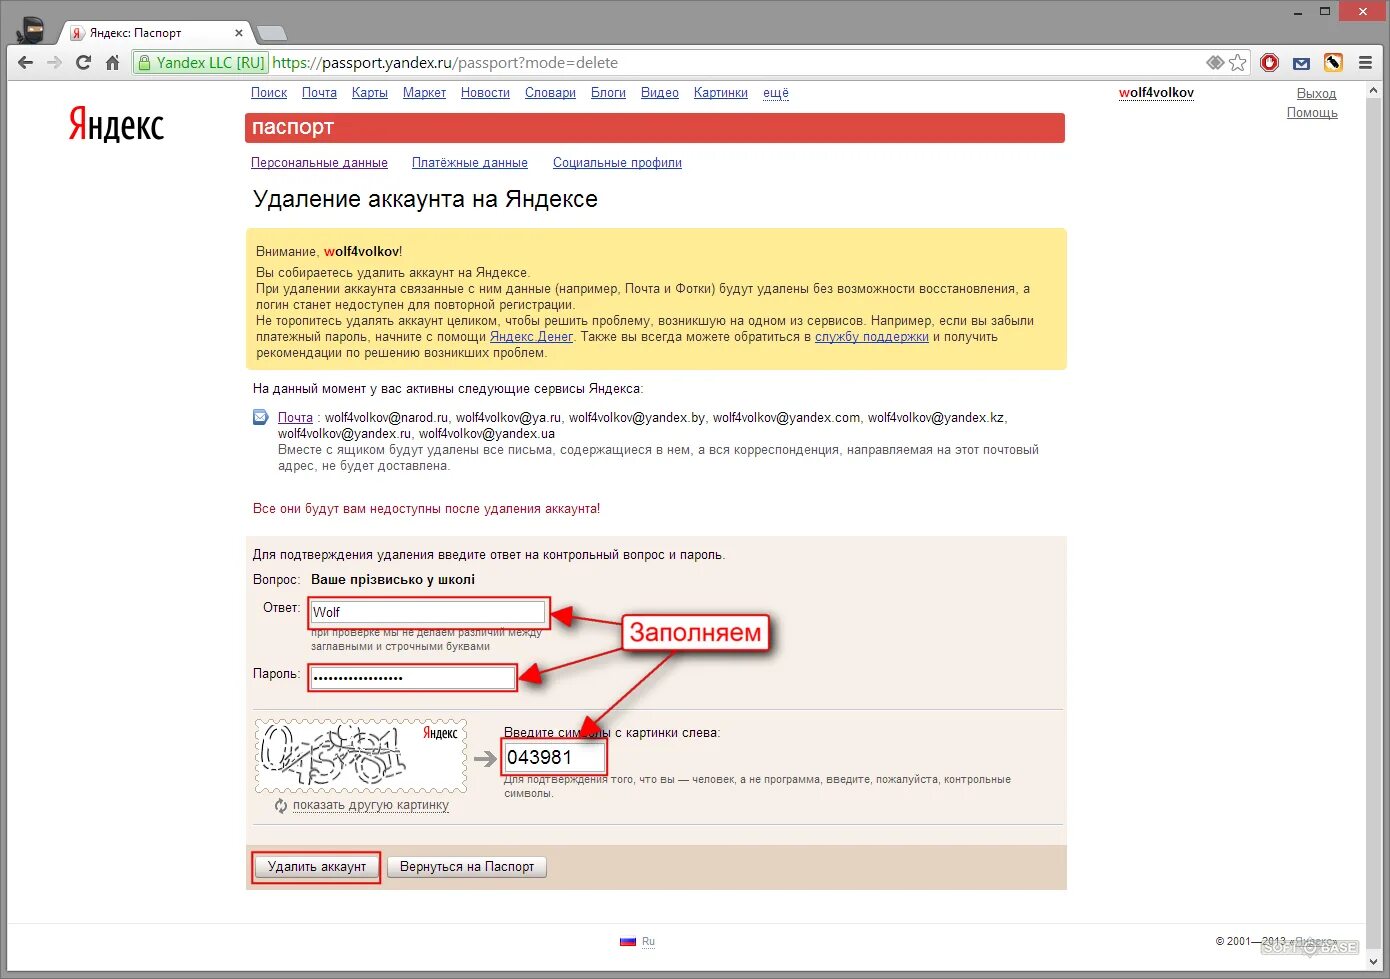Open the службу поддержки link
The height and width of the screenshot is (979, 1390).
(872, 337)
